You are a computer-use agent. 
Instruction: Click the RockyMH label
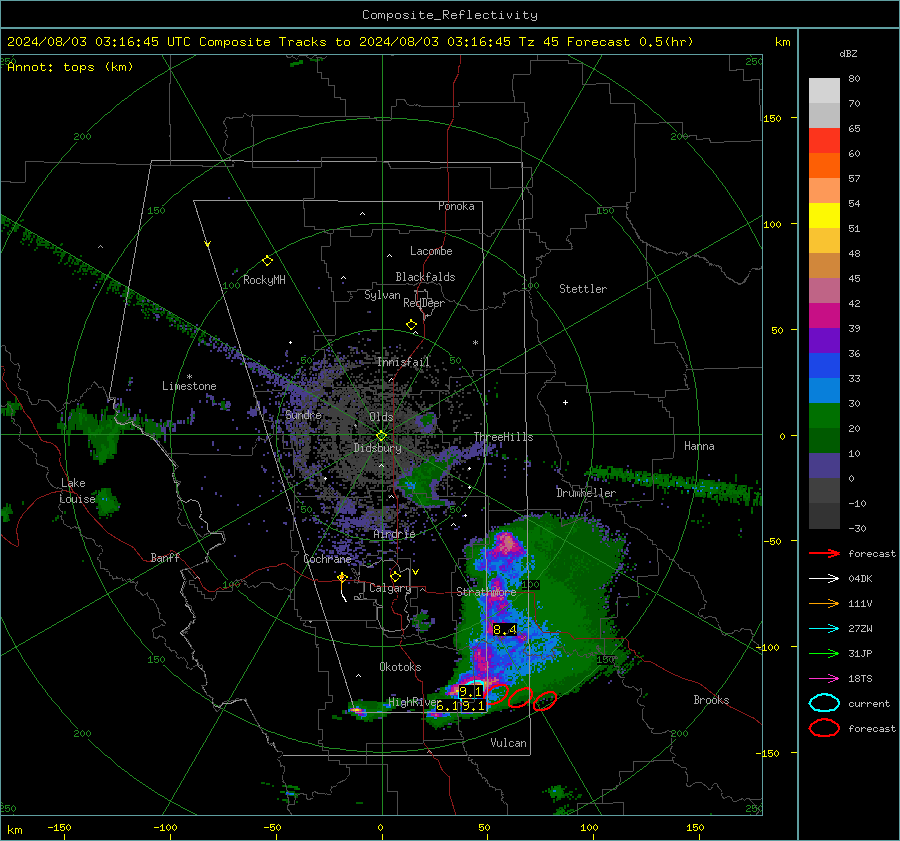(x=264, y=280)
